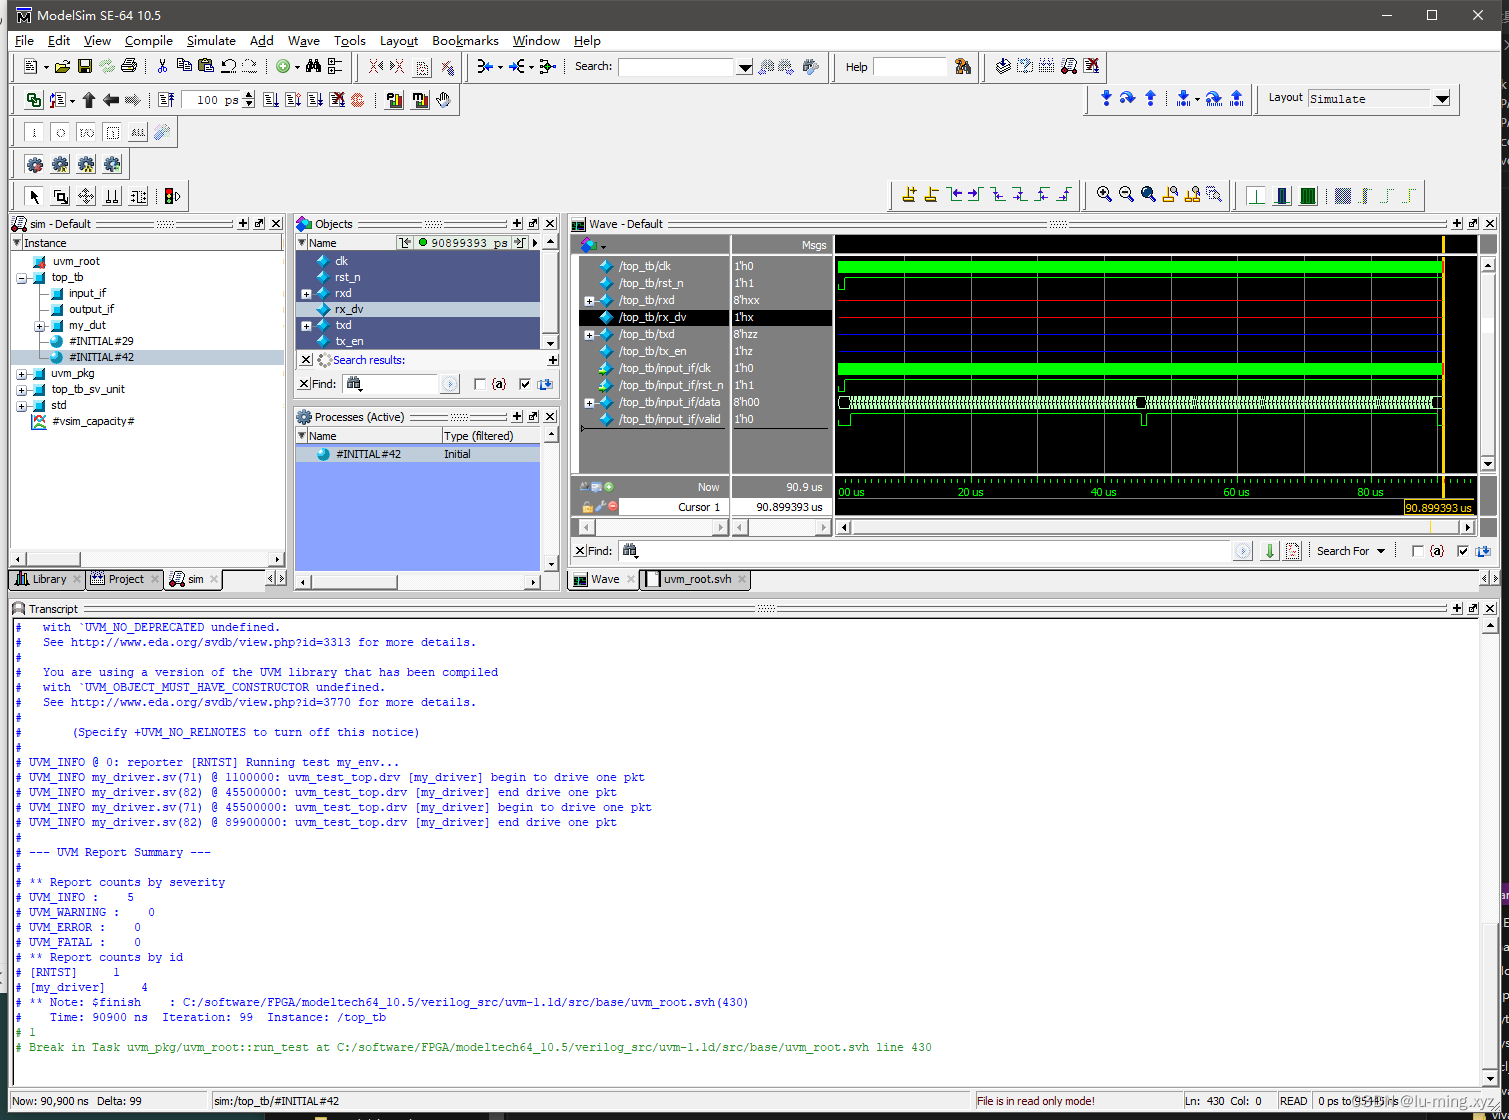Open the Compile menu

[x=149, y=41]
